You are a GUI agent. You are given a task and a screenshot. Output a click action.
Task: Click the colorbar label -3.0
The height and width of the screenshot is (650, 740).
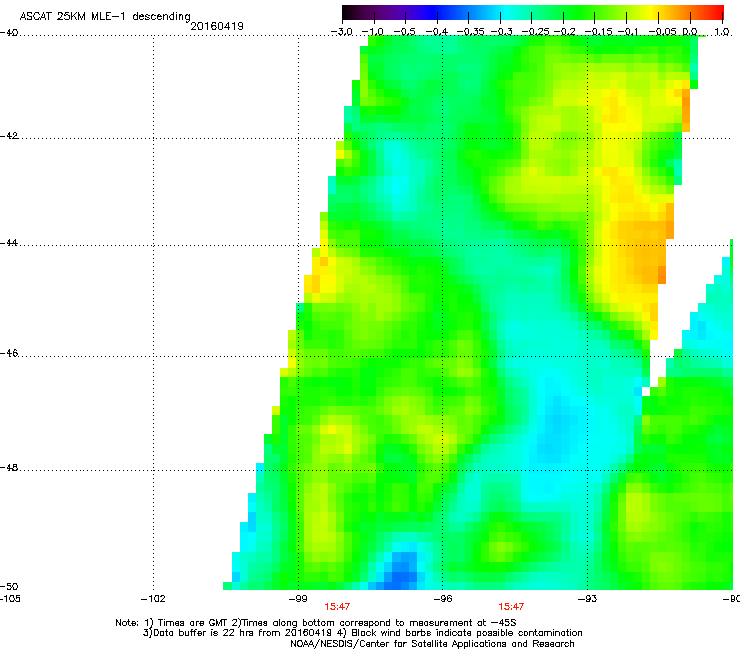point(341,32)
